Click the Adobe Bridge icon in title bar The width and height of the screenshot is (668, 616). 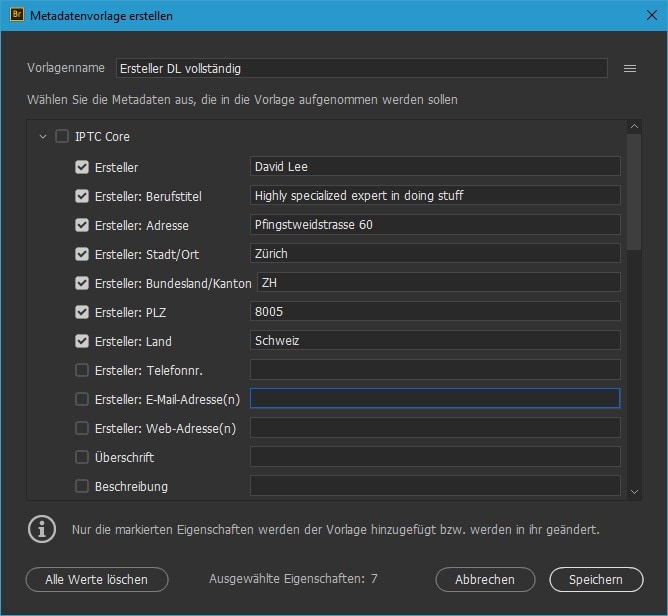14,14
